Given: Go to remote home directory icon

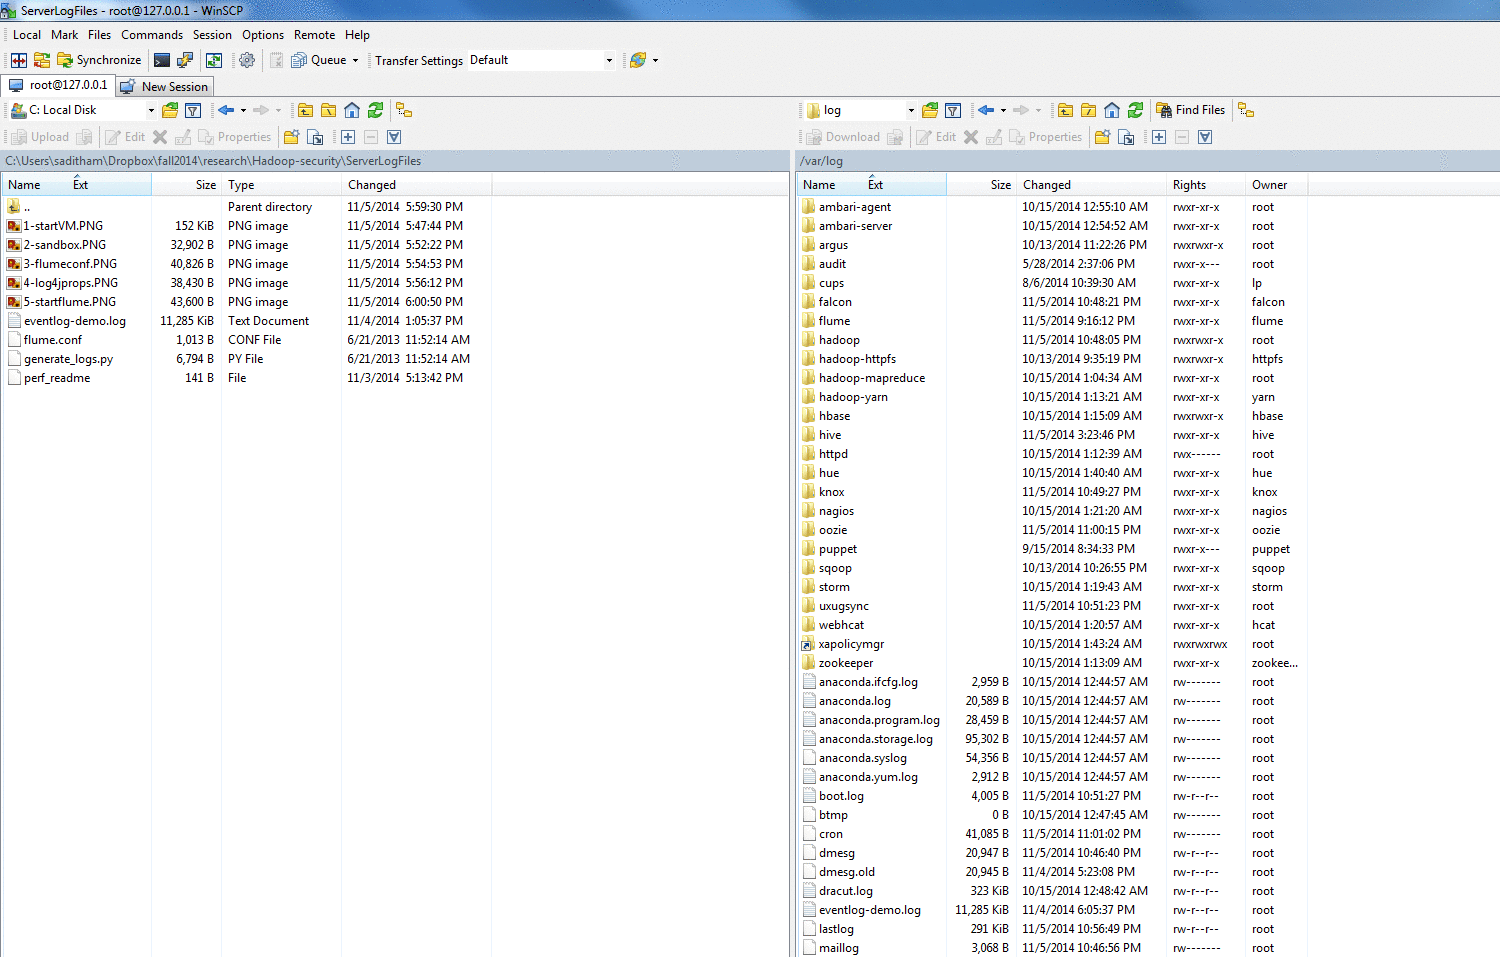Looking at the screenshot, I should coord(1112,110).
